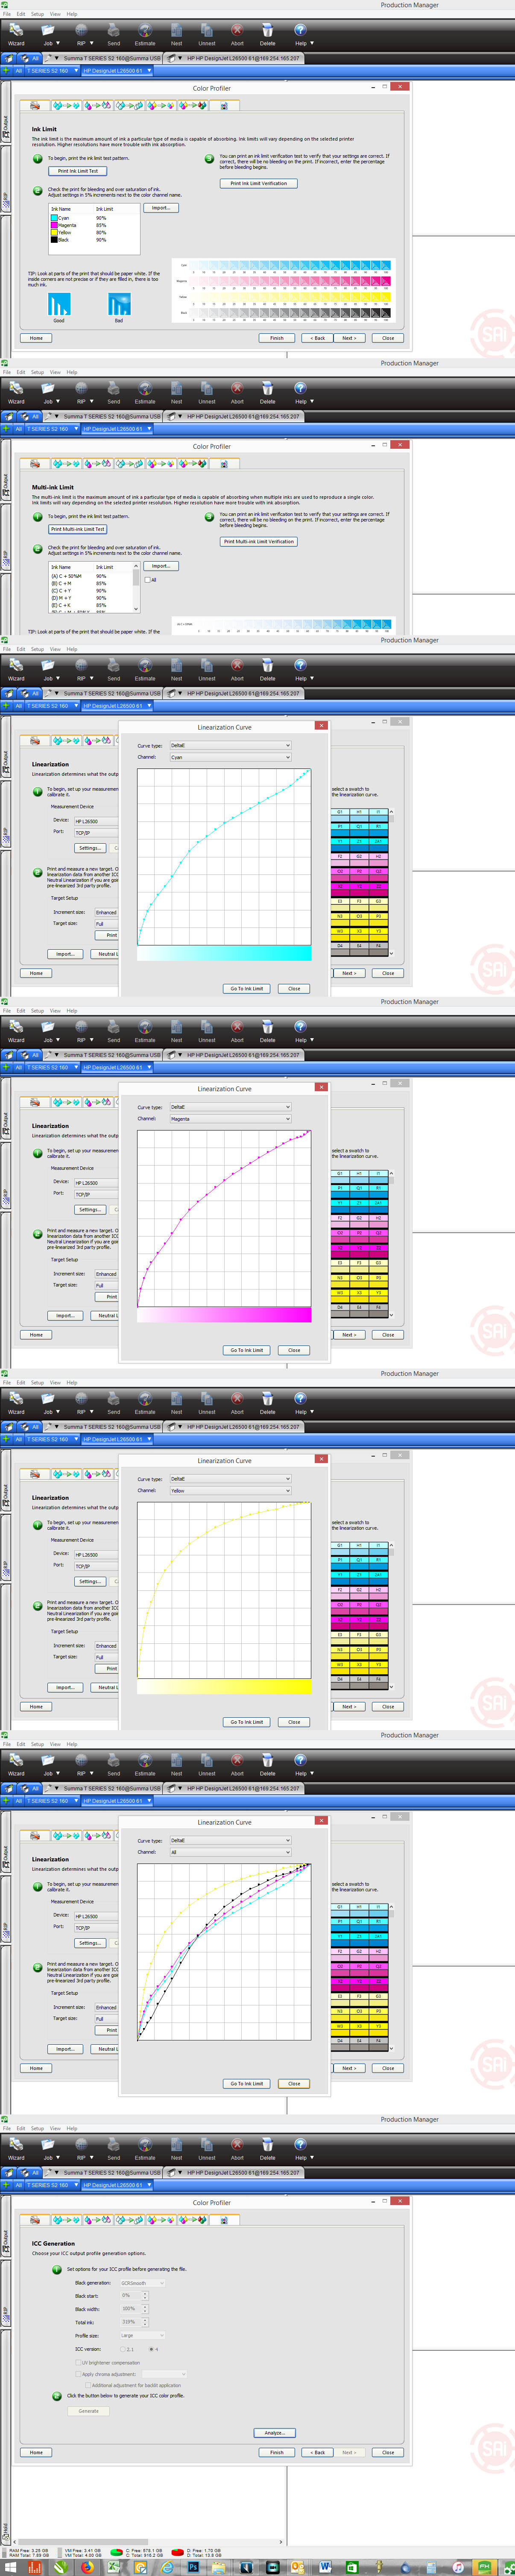
Task: Open the Channel dropdown showing Cyan
Action: (x=230, y=757)
